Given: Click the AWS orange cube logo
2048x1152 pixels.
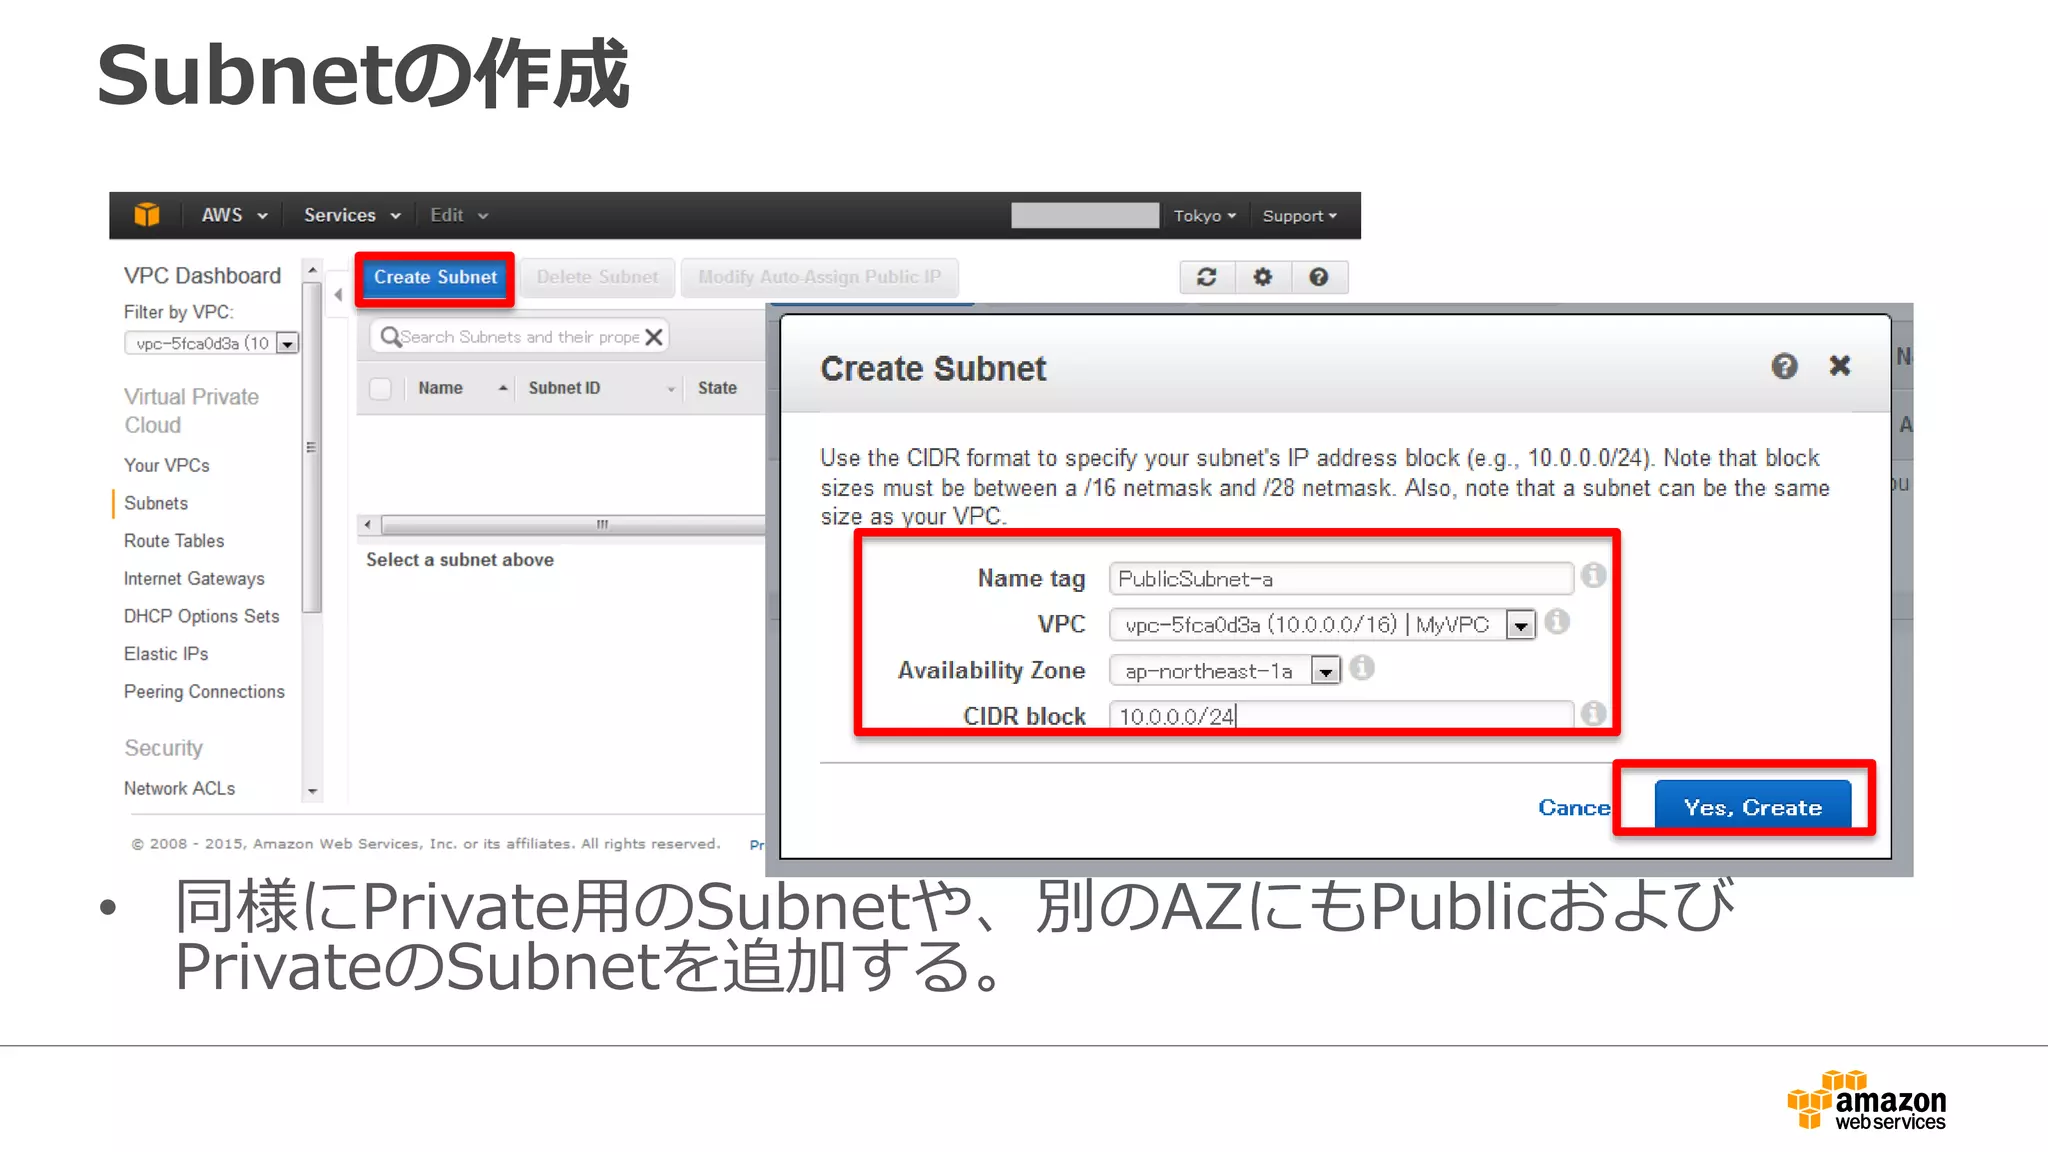Looking at the screenshot, I should [x=147, y=214].
